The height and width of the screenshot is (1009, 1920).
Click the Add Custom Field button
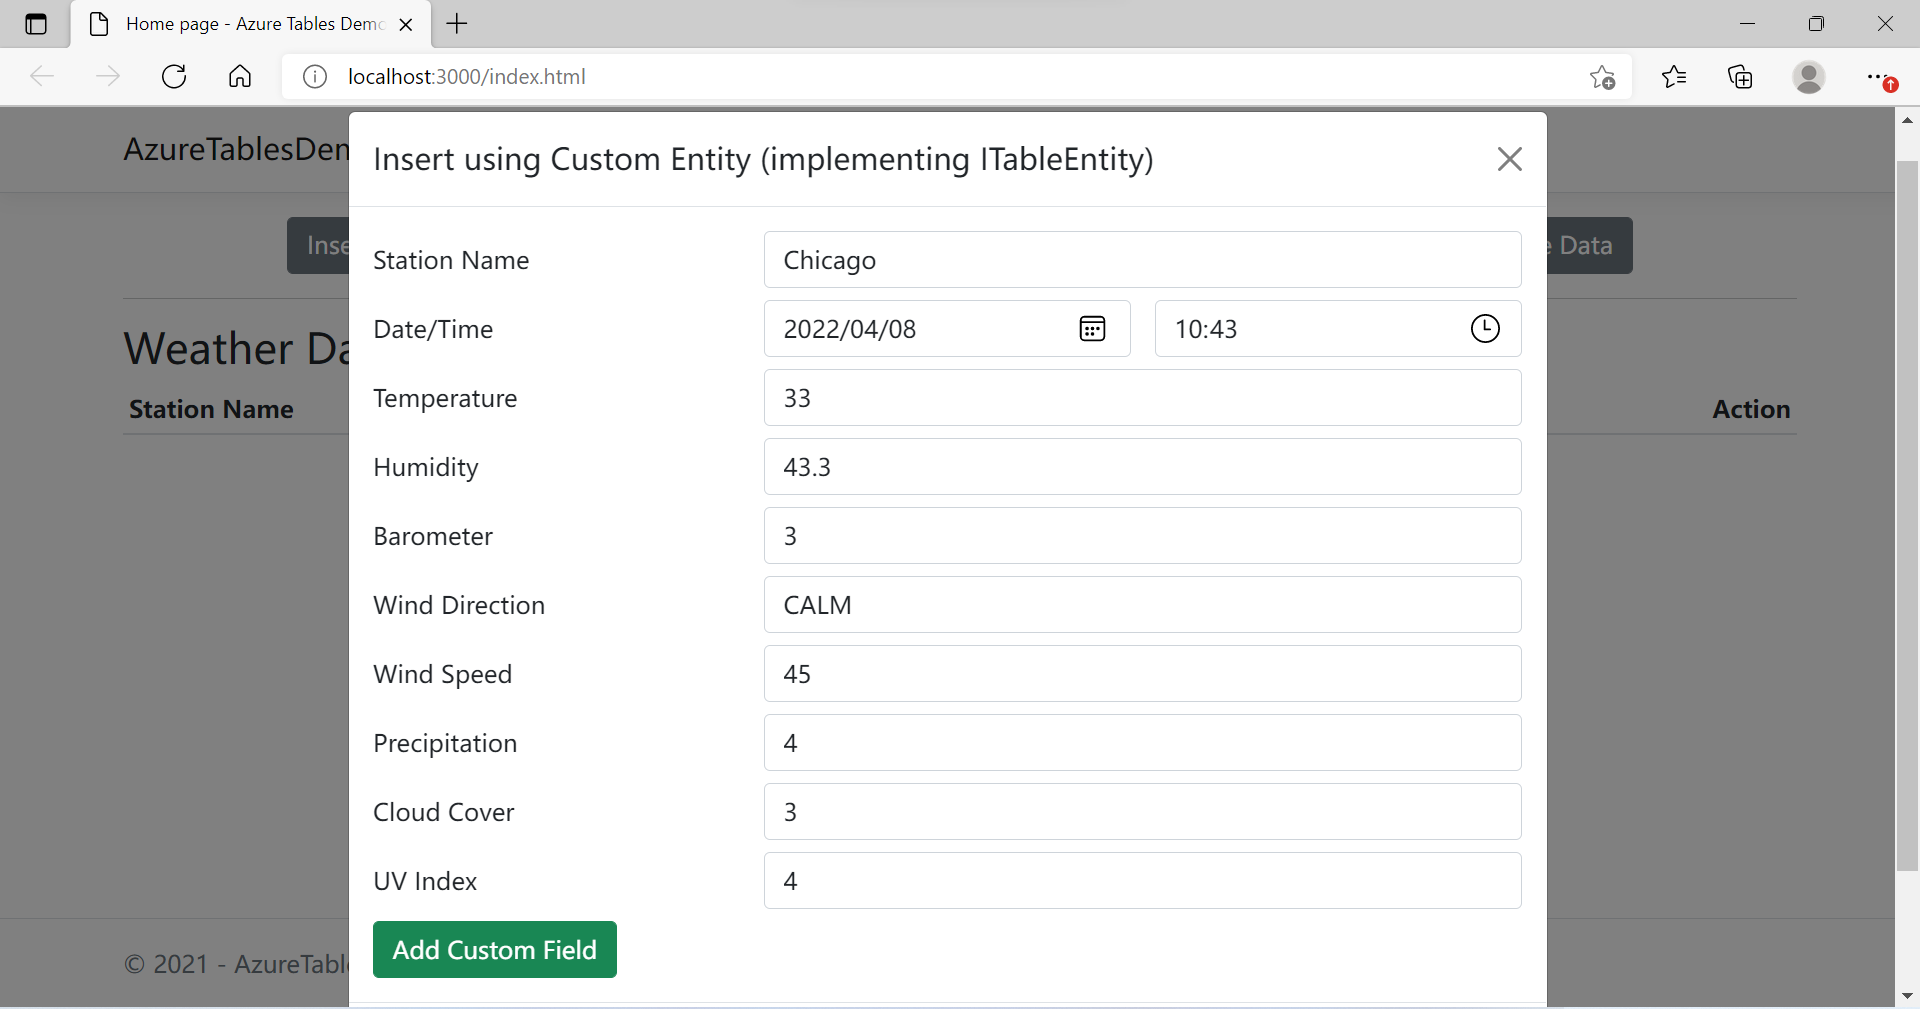(494, 950)
